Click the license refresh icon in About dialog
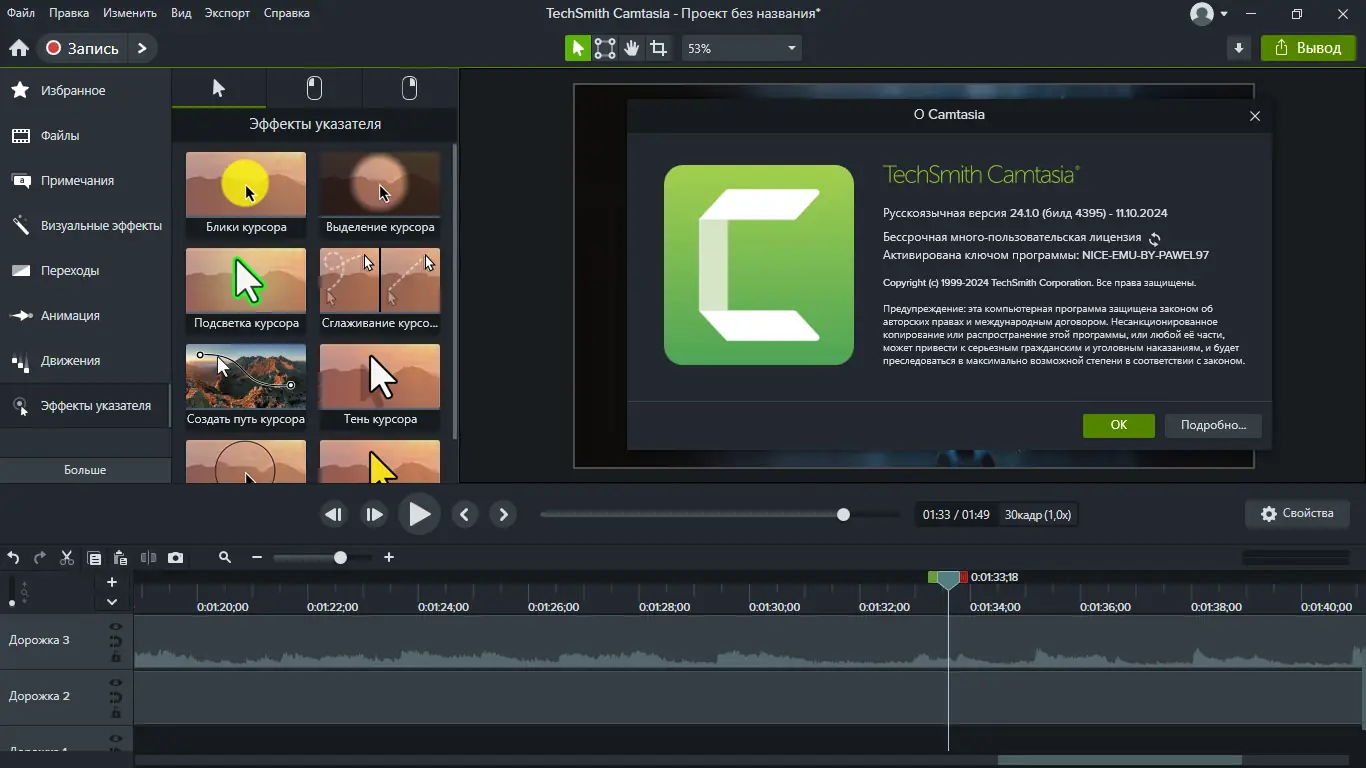The height and width of the screenshot is (768, 1366). (1155, 239)
